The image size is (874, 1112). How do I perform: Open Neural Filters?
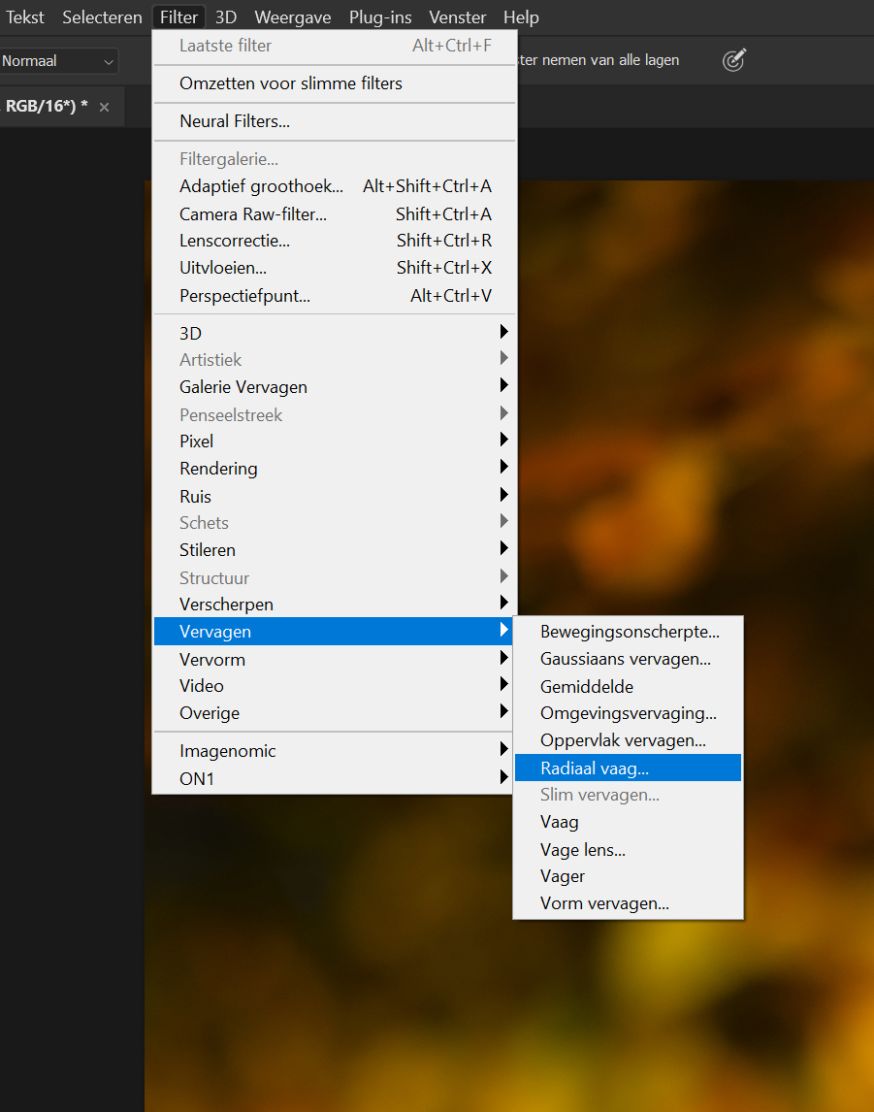pyautogui.click(x=234, y=121)
